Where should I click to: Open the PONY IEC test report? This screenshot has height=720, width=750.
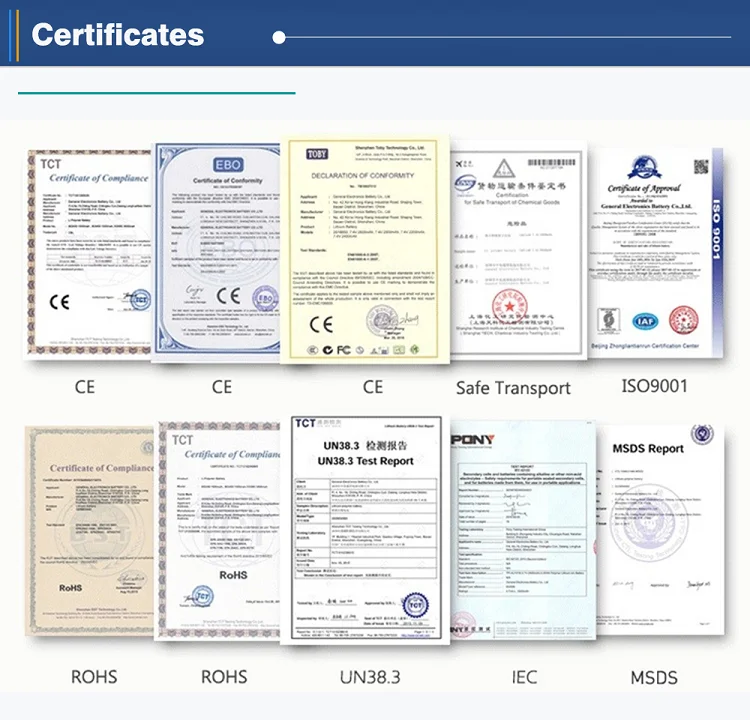(x=522, y=530)
